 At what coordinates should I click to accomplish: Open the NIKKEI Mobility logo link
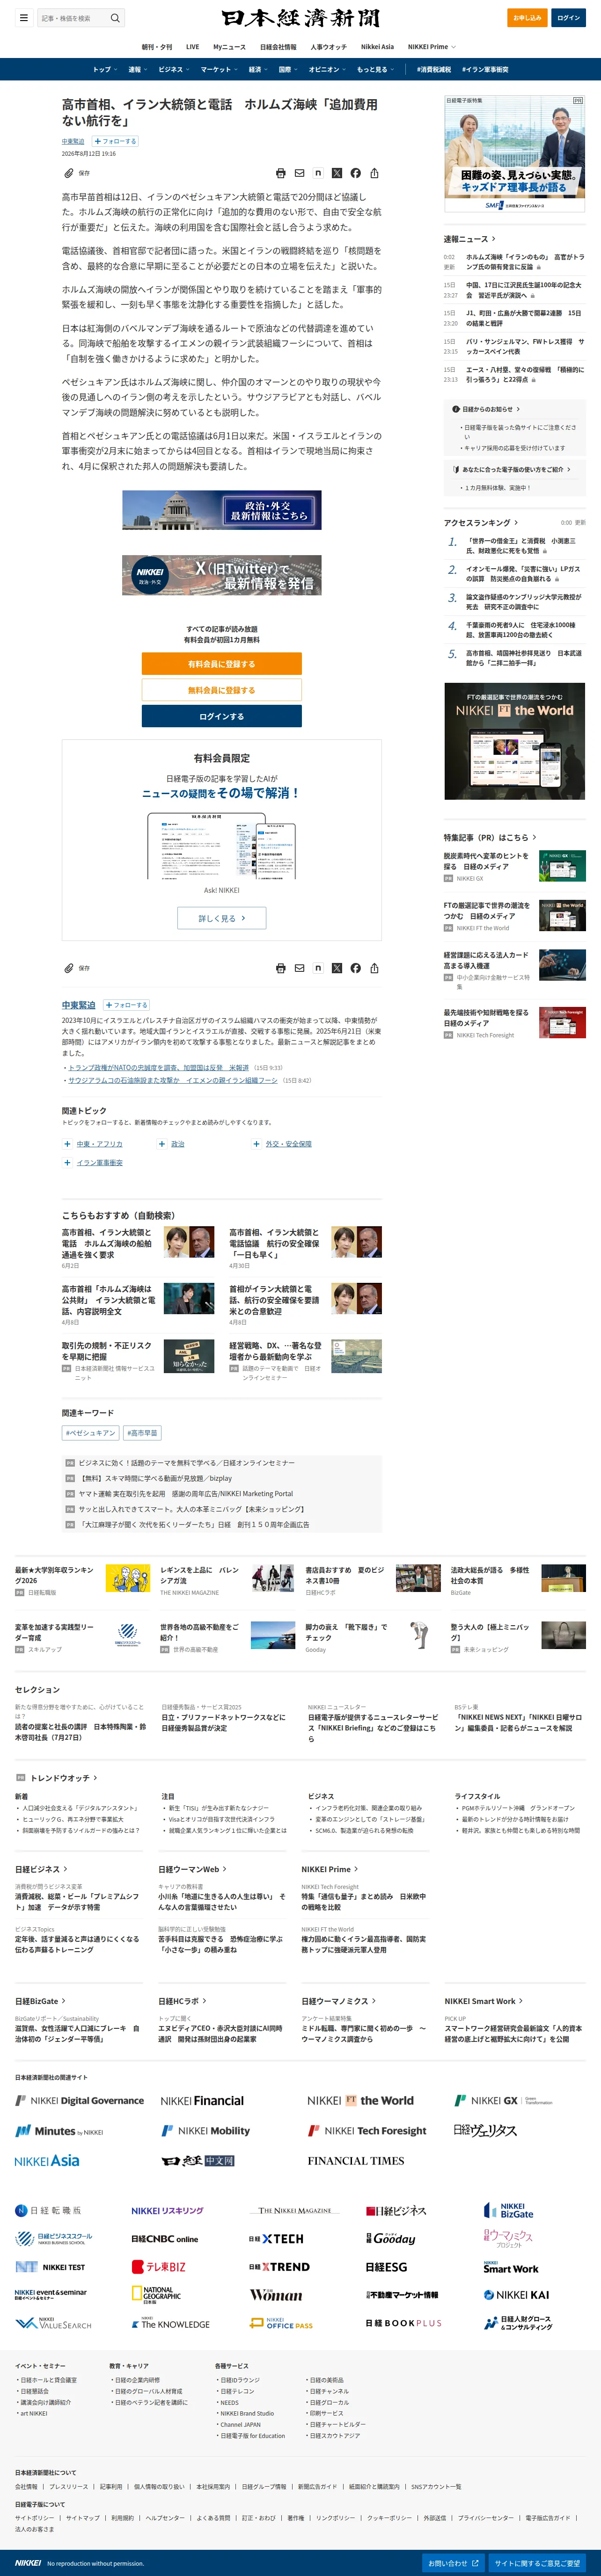[x=206, y=2131]
